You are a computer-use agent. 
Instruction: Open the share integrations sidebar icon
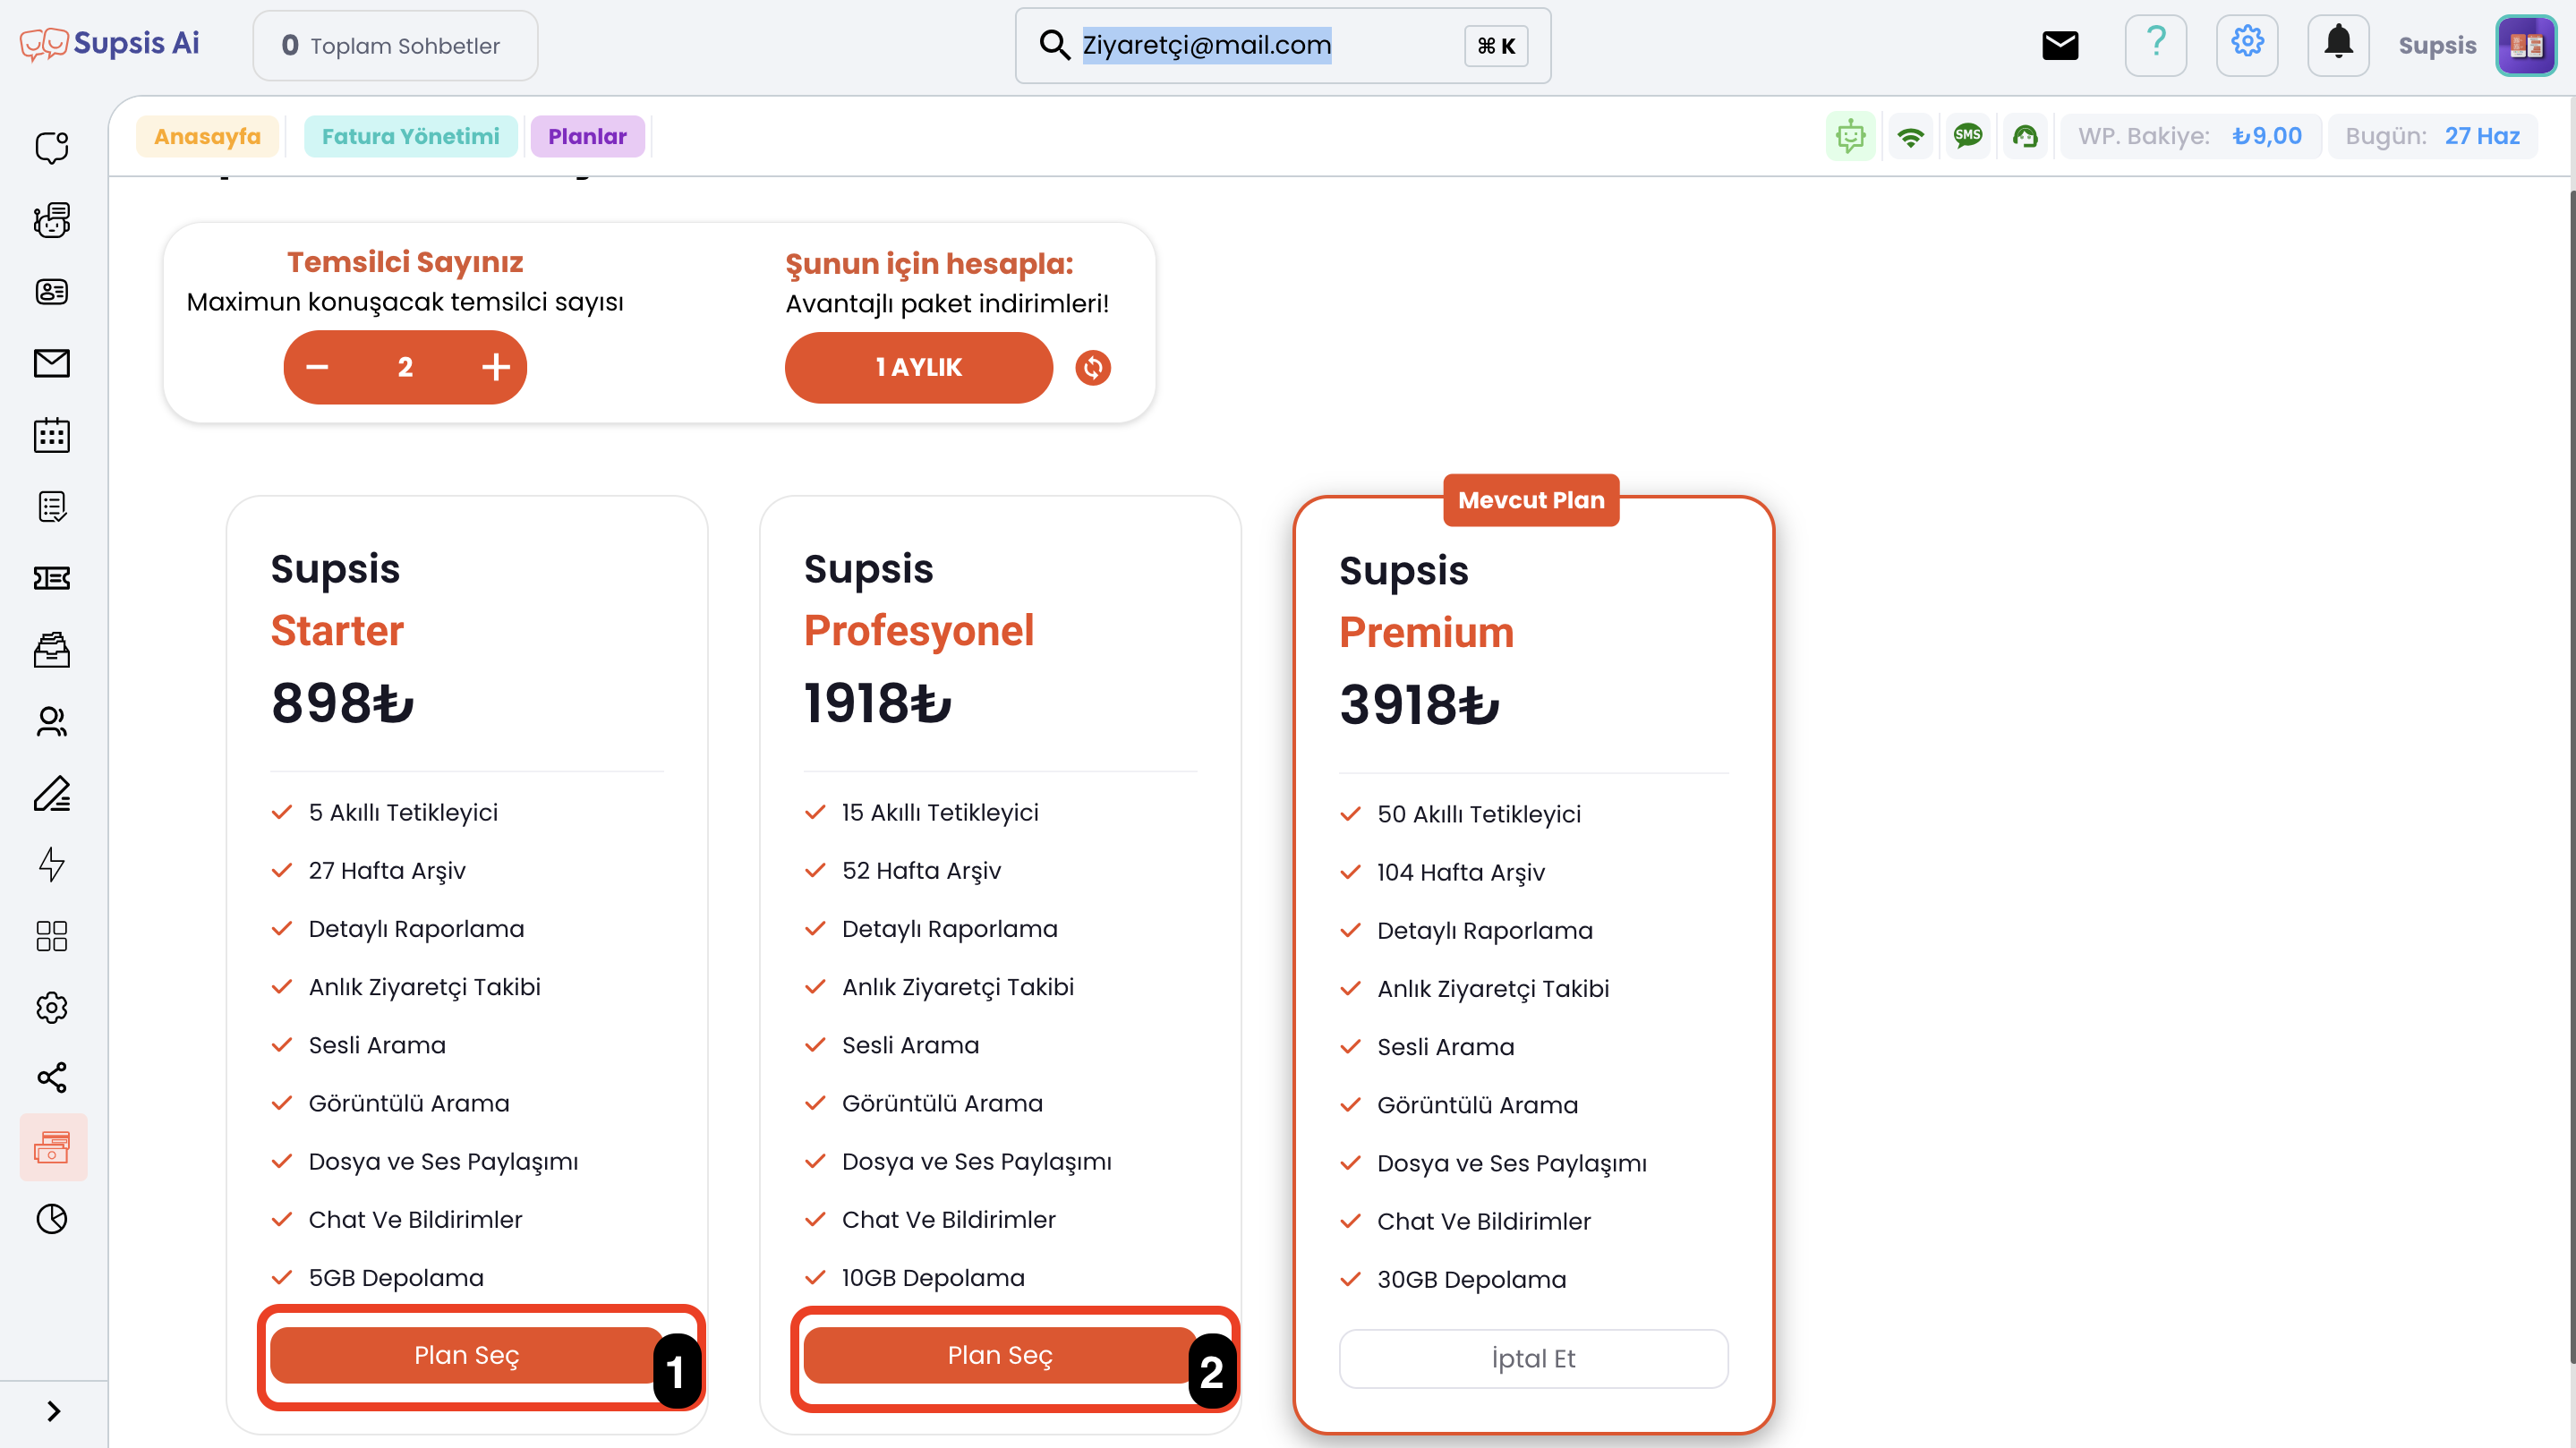click(52, 1077)
